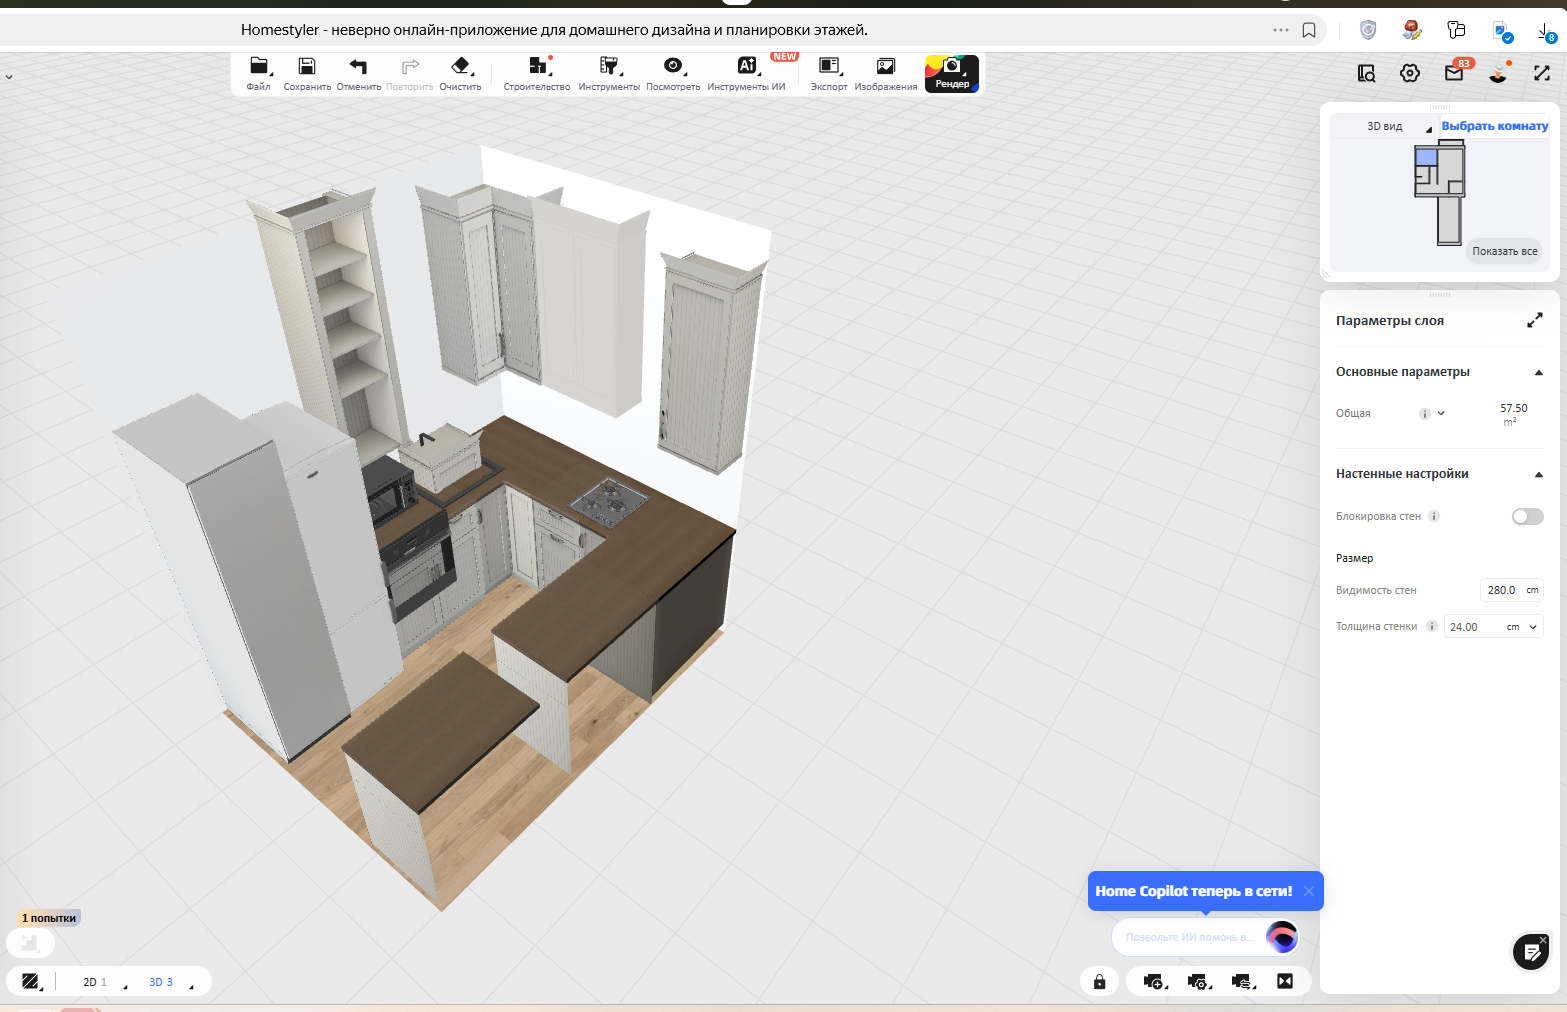
Task: Collapse the Настенные настройки section
Action: pyautogui.click(x=1538, y=474)
